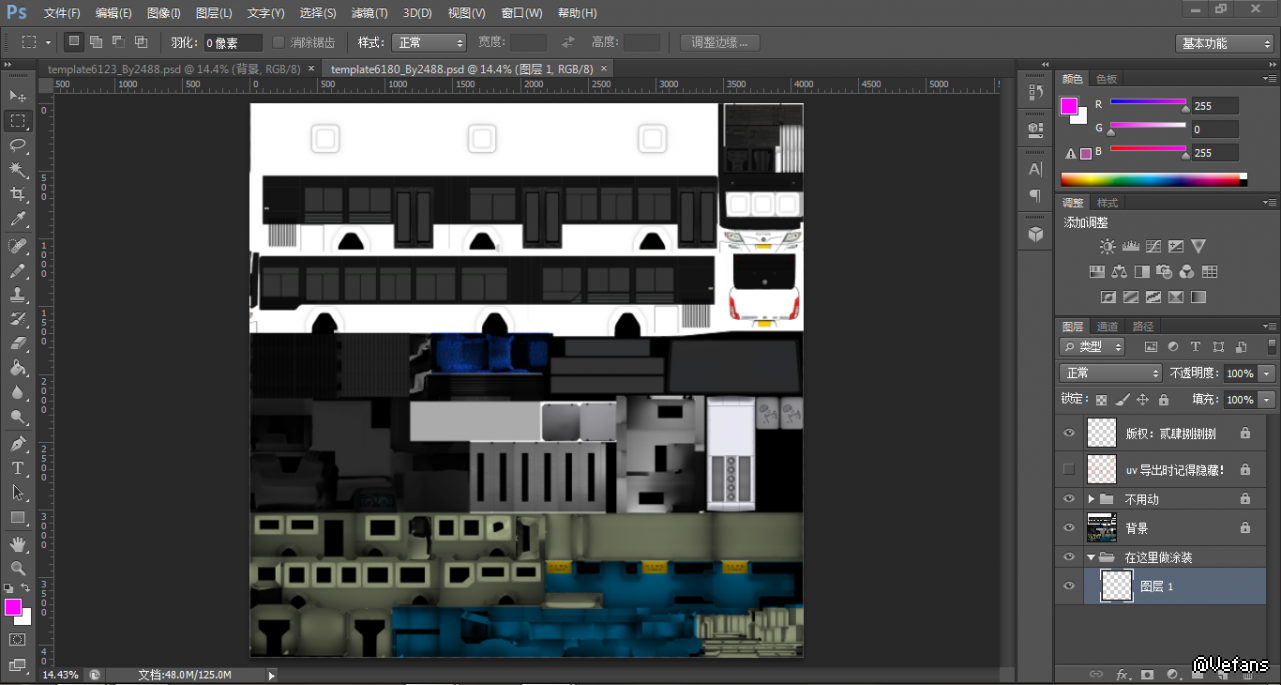Select the Move tool
1281x685 pixels.
[x=17, y=96]
